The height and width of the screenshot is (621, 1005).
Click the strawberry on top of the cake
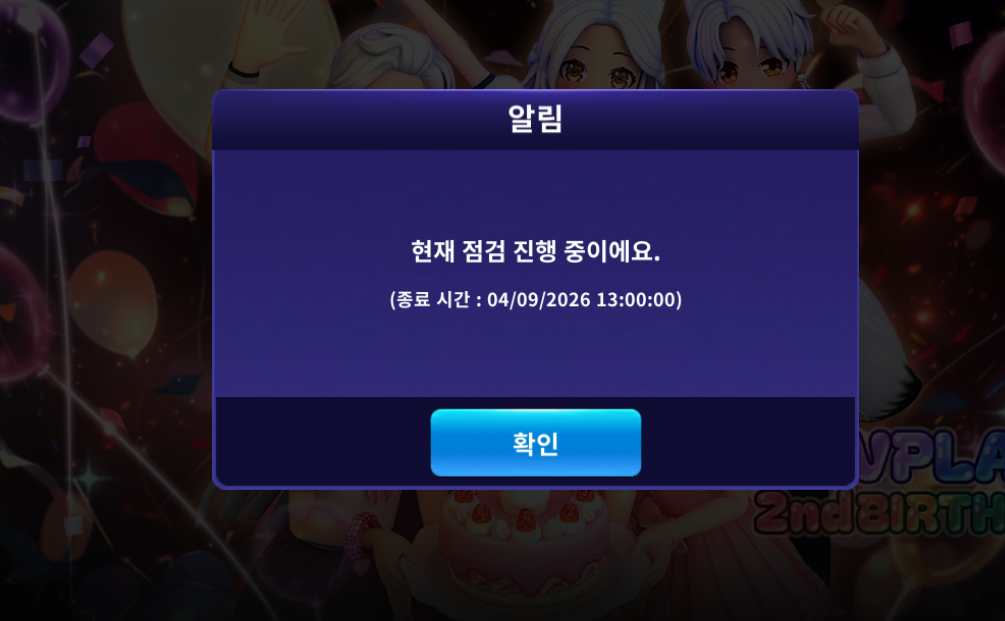coord(526,520)
